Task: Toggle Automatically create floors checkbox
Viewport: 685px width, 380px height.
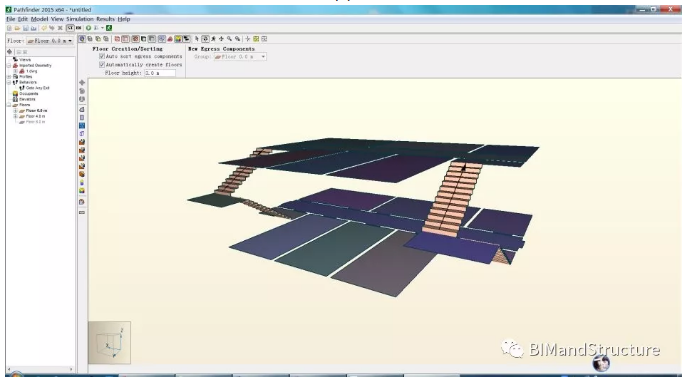Action: (x=102, y=65)
